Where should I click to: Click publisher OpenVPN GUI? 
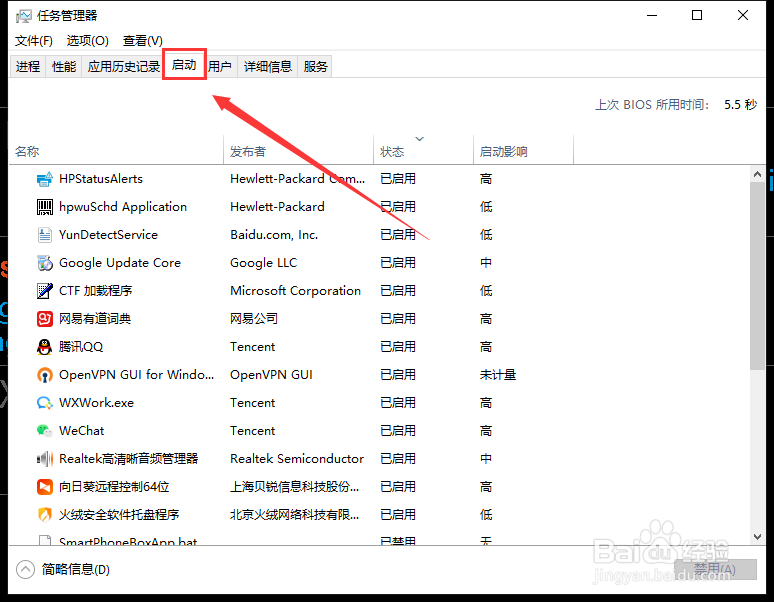point(271,375)
